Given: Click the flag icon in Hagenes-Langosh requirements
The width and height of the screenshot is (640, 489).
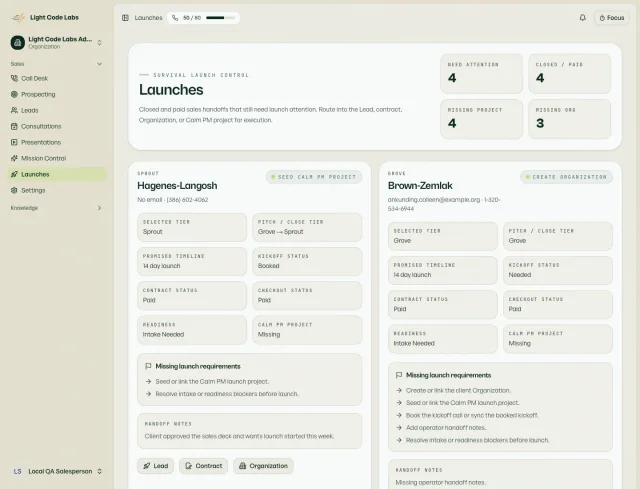Looking at the screenshot, I should pyautogui.click(x=148, y=367).
